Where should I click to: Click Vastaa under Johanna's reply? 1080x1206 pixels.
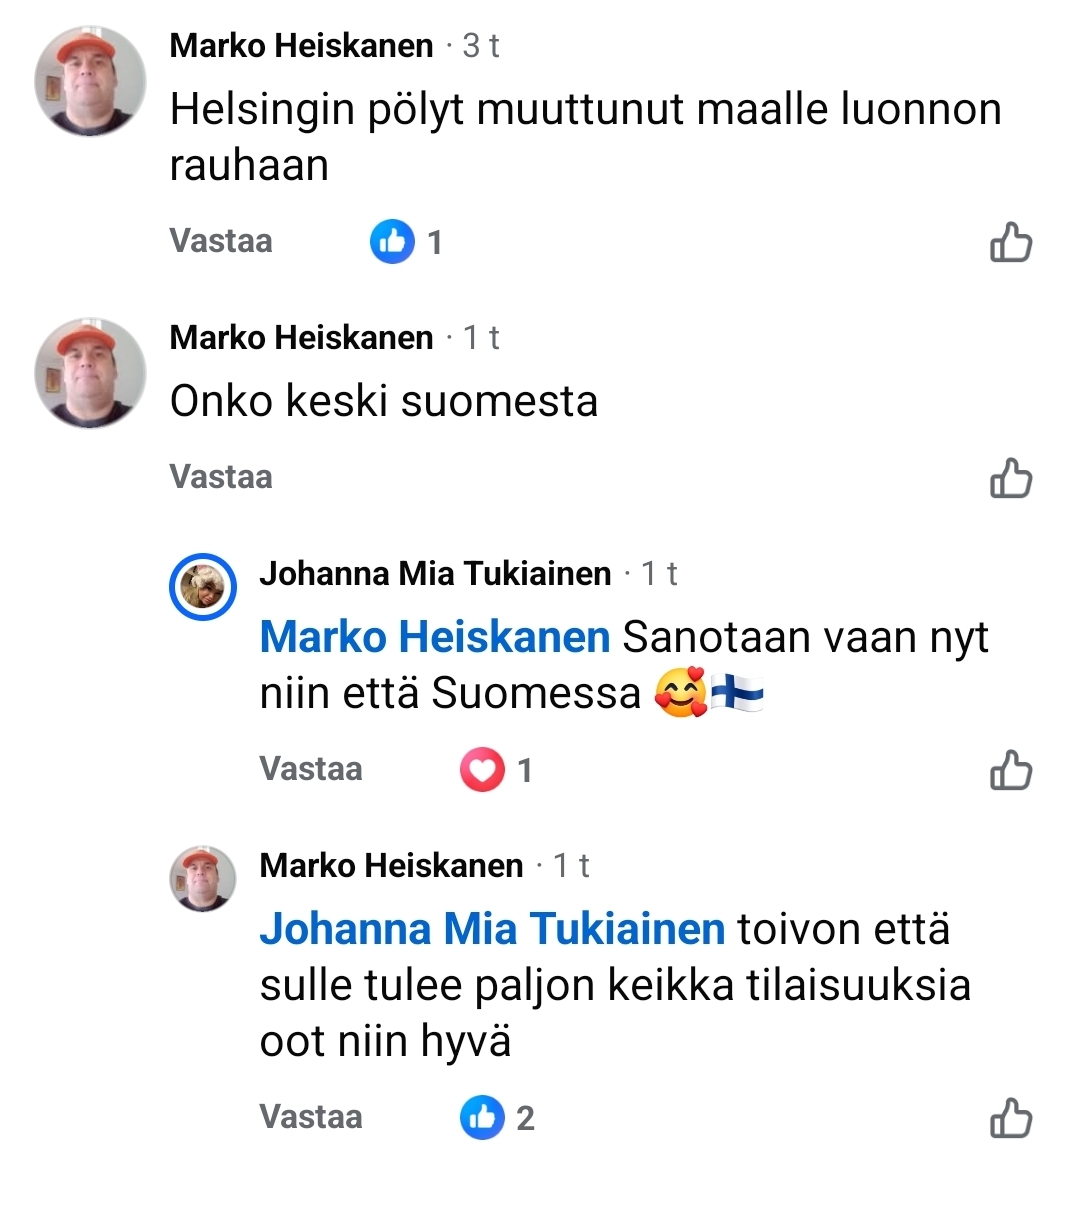coord(311,769)
